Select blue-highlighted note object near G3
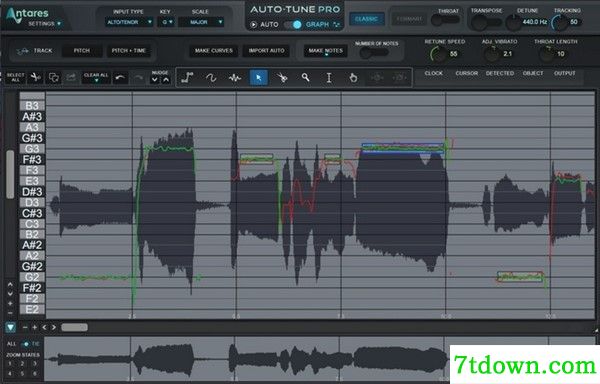 click(403, 148)
